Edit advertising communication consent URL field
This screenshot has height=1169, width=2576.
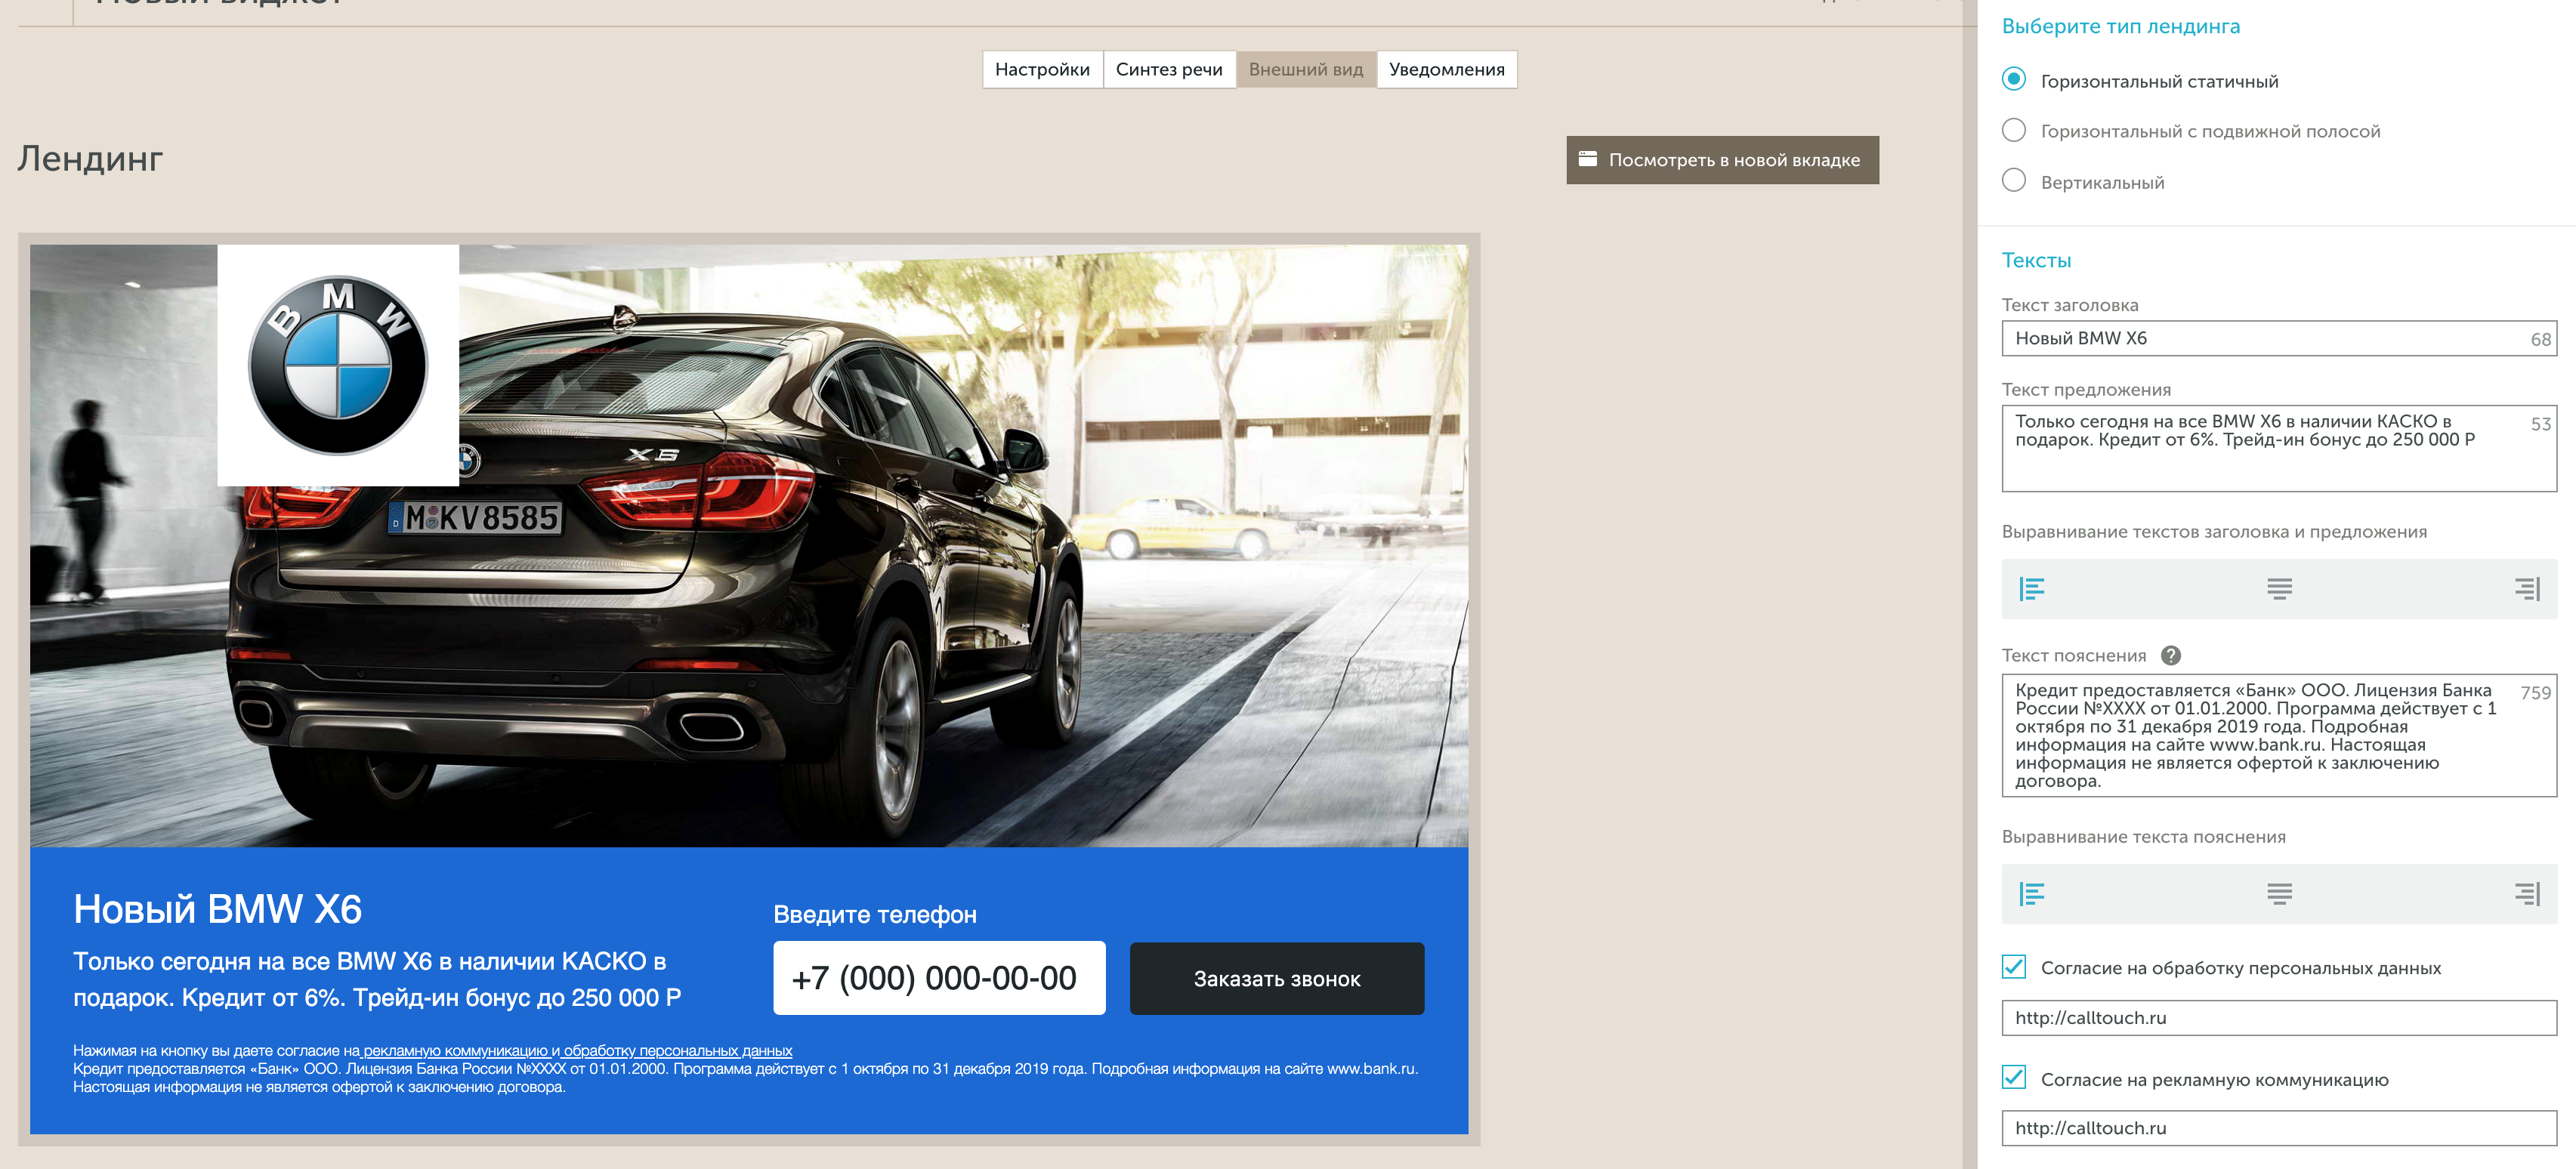[2279, 1128]
